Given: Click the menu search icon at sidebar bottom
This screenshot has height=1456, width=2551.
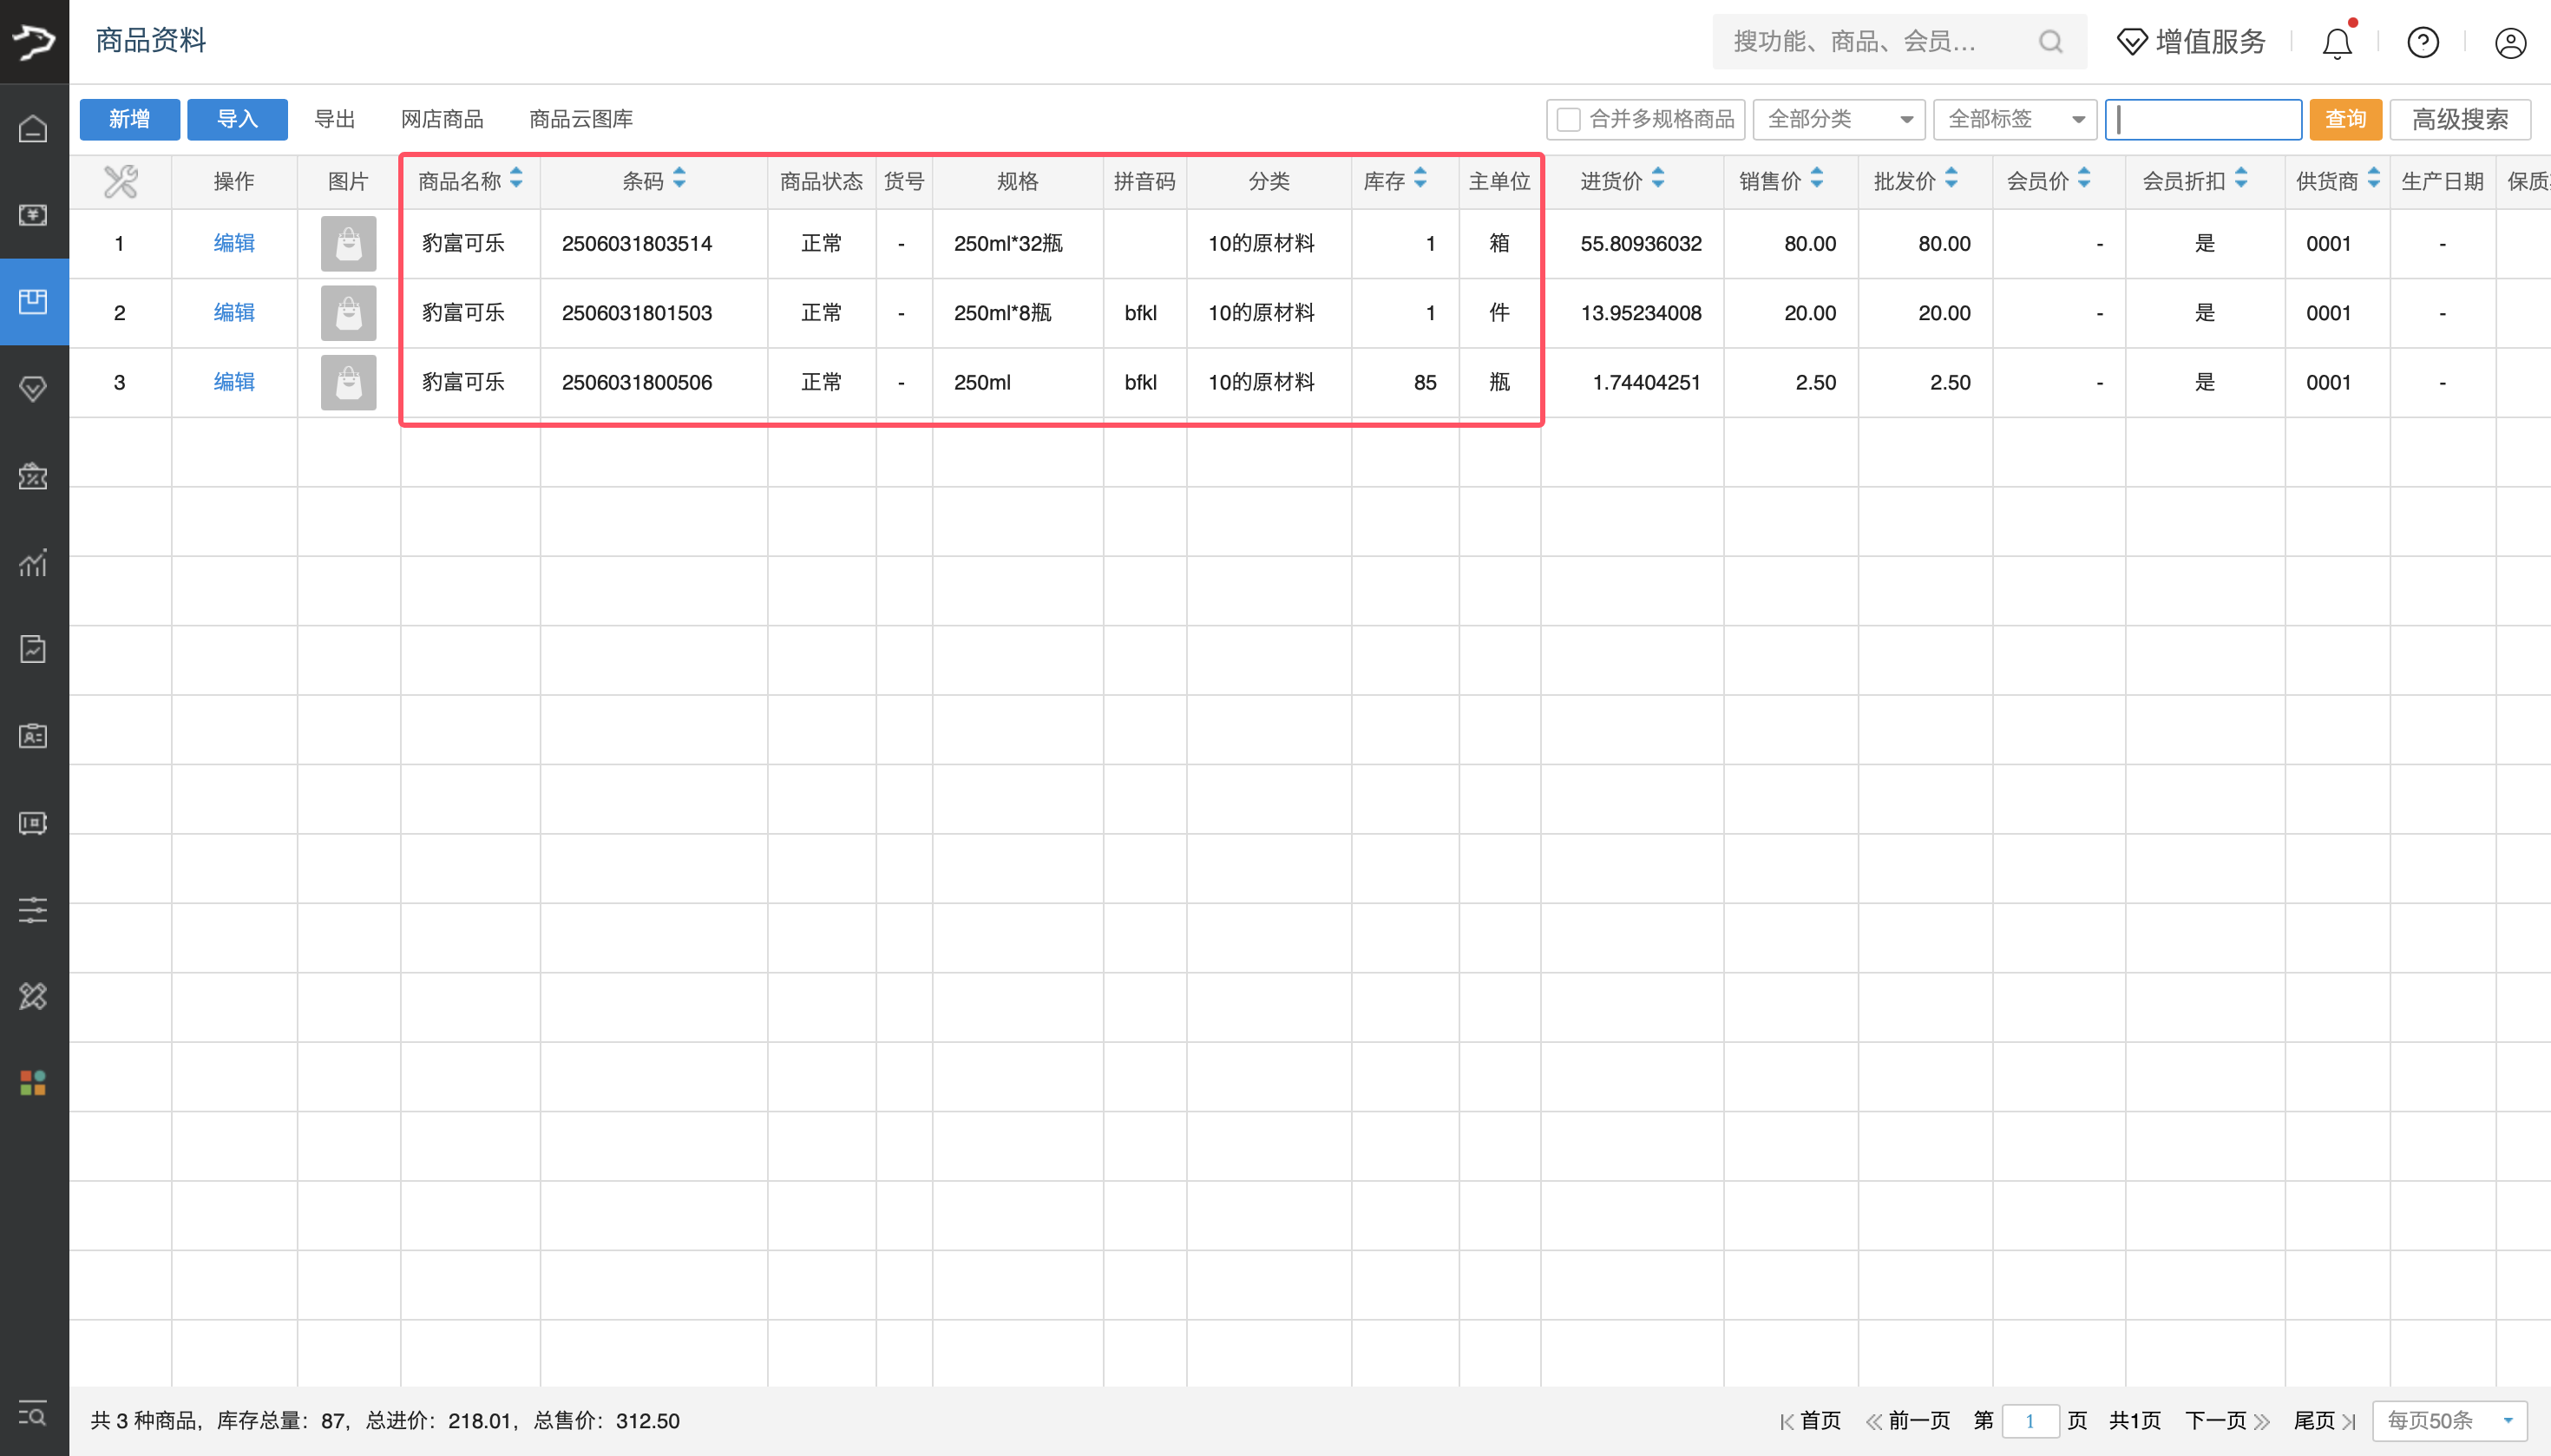Looking at the screenshot, I should 33,1414.
